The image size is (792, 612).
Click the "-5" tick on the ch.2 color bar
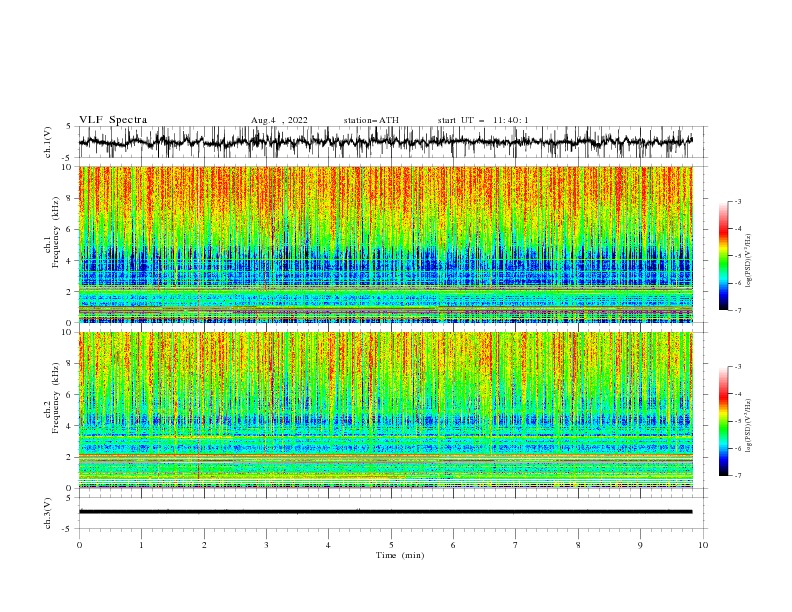point(738,421)
